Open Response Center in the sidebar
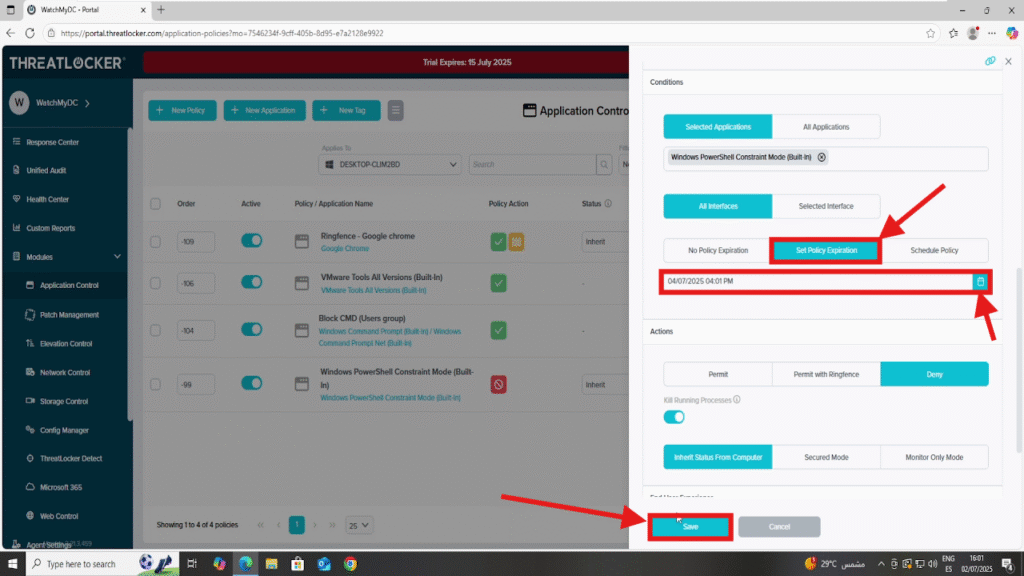 coord(52,142)
